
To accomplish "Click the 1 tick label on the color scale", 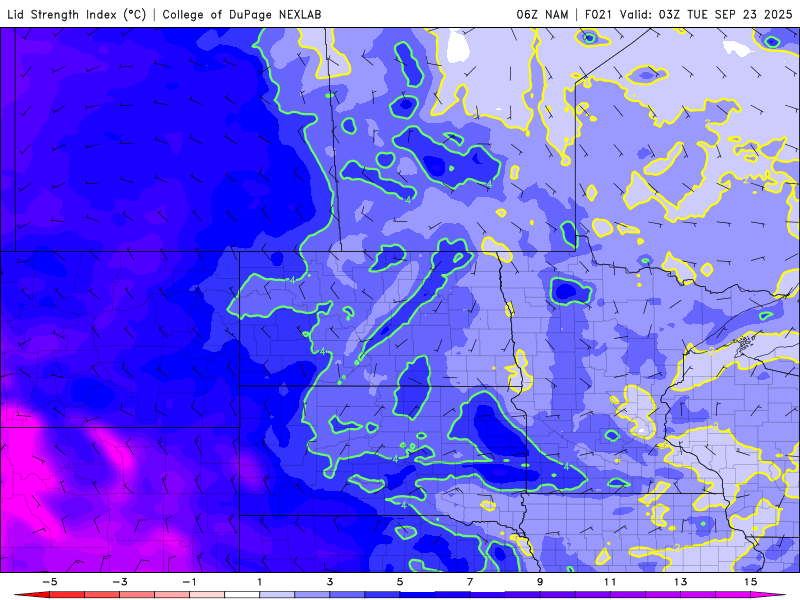I will pos(260,582).
